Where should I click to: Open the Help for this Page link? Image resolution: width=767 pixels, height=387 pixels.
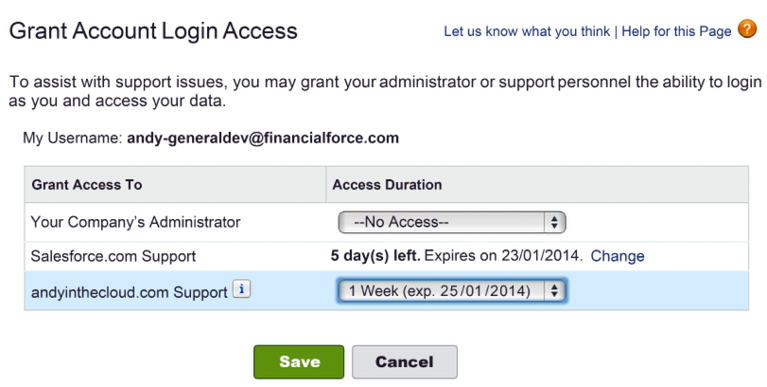[x=677, y=31]
